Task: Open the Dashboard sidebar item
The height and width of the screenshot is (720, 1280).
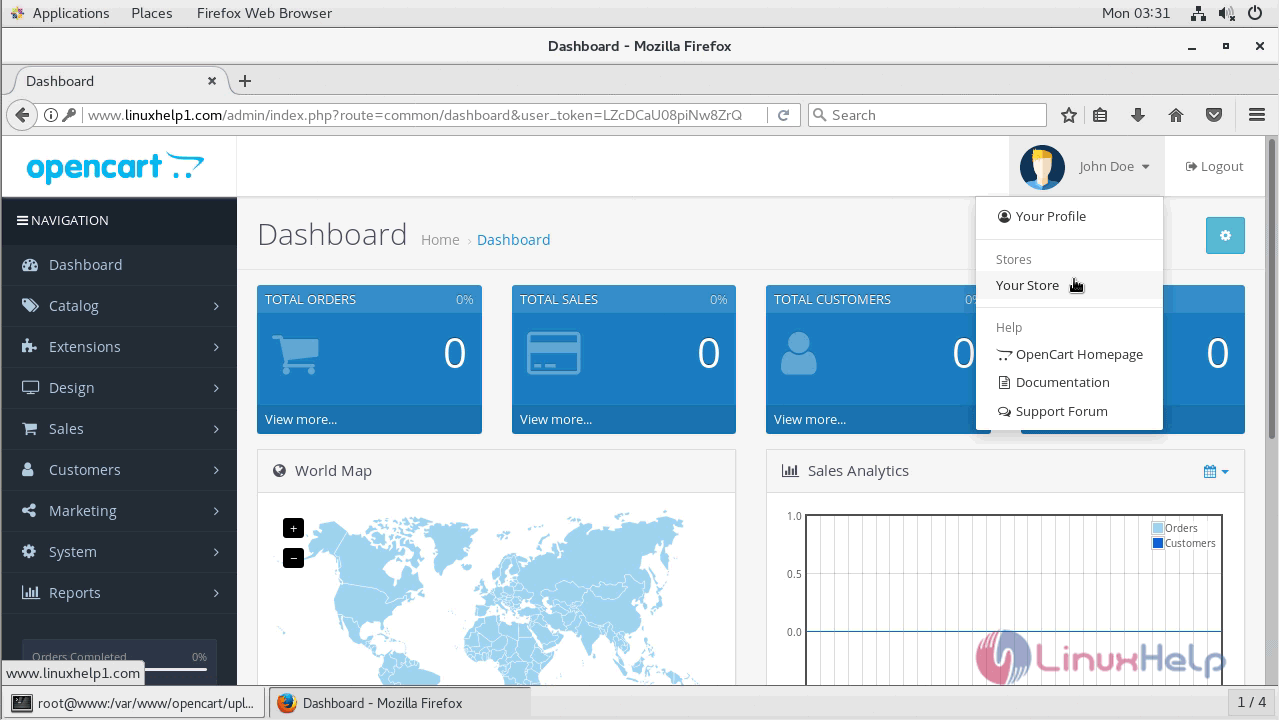Action: [x=119, y=264]
